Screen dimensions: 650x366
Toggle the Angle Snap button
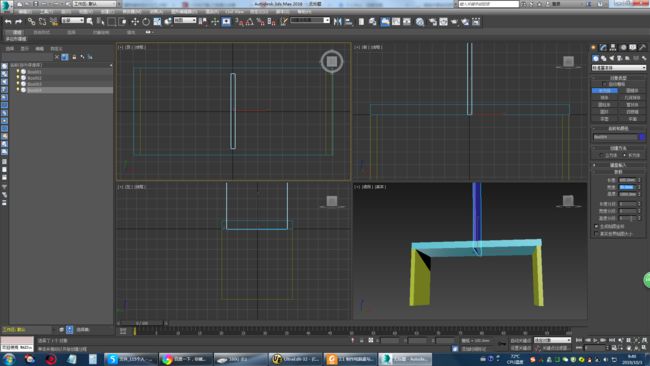(250, 22)
